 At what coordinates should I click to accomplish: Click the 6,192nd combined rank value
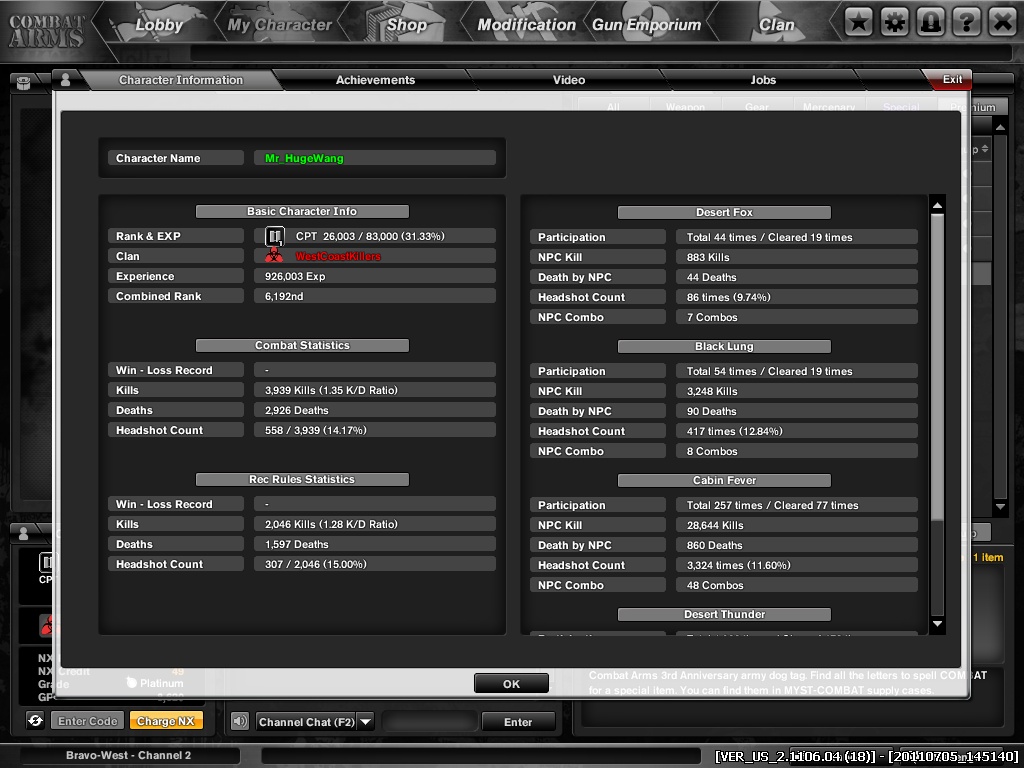283,296
